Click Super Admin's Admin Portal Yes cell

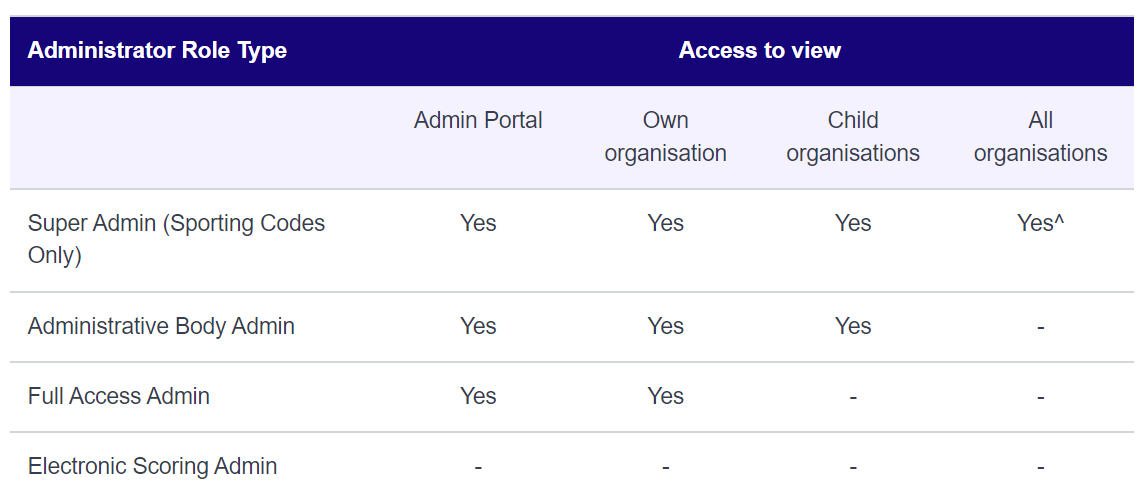pyautogui.click(x=478, y=223)
